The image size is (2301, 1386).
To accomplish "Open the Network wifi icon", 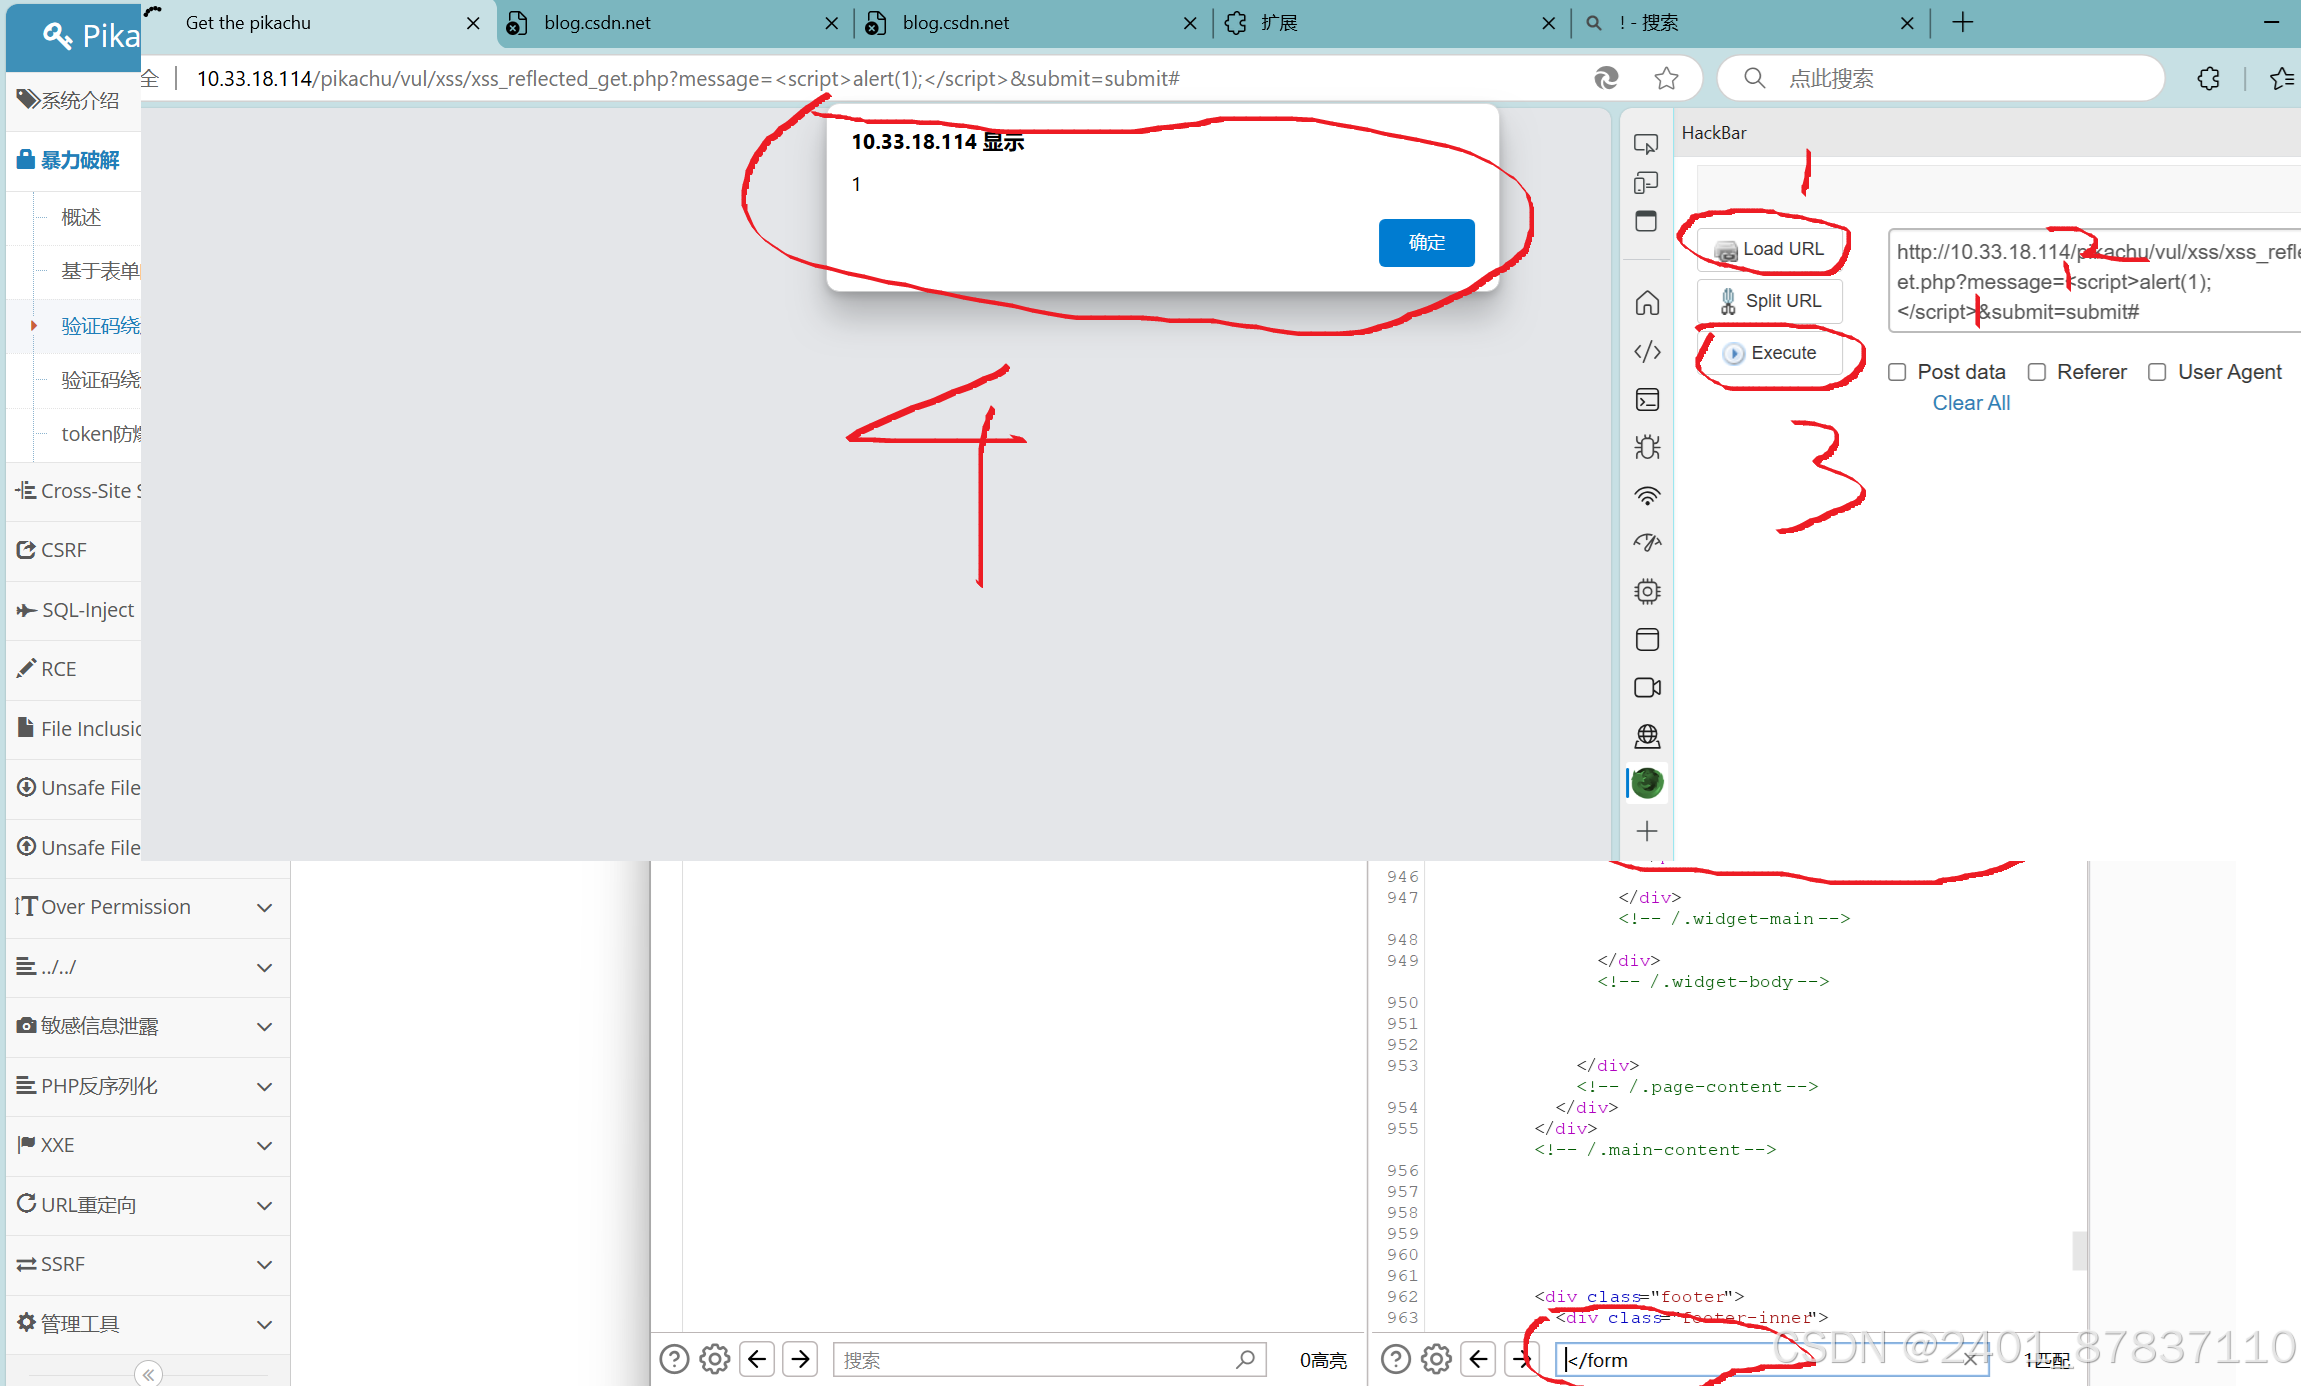I will 1647,495.
